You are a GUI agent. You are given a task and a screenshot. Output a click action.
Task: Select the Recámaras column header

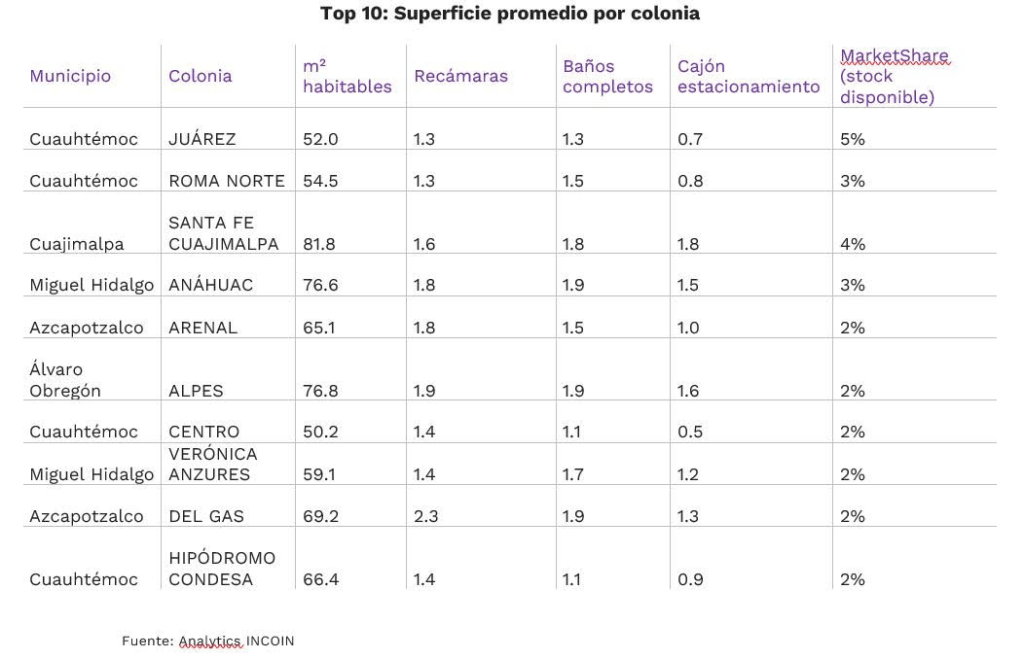point(460,76)
